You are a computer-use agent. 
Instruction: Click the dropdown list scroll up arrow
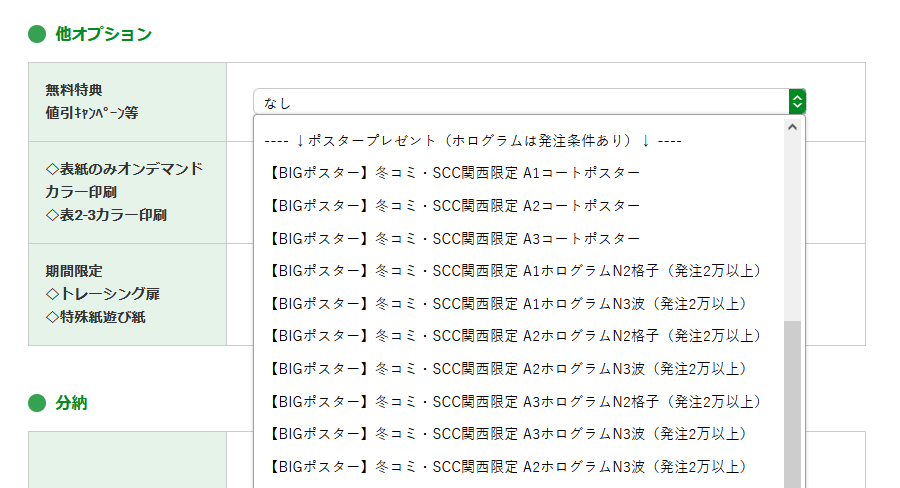(793, 127)
